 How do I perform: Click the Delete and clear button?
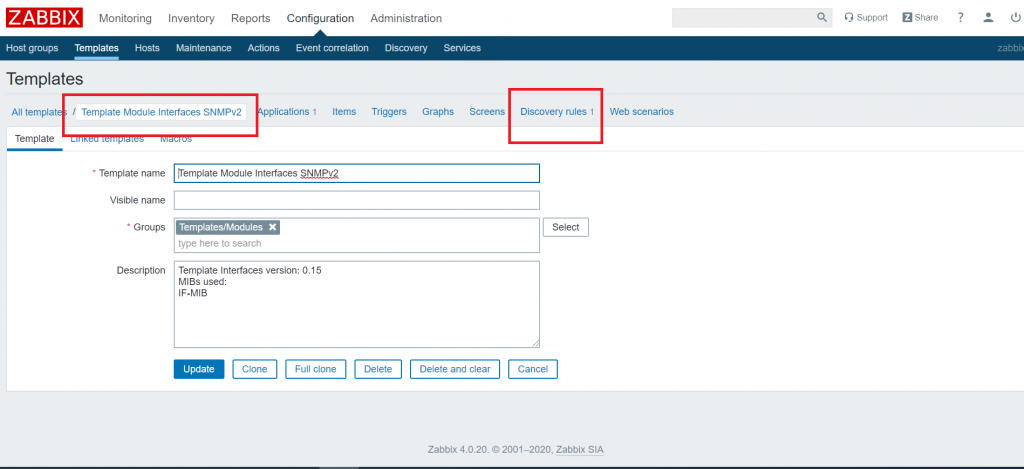[x=455, y=369]
